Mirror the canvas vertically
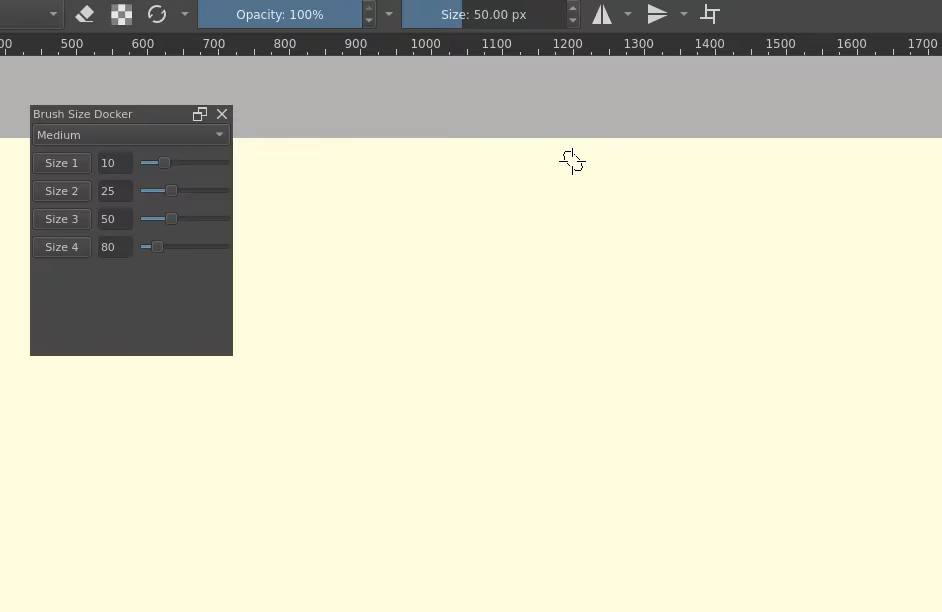 pos(657,14)
